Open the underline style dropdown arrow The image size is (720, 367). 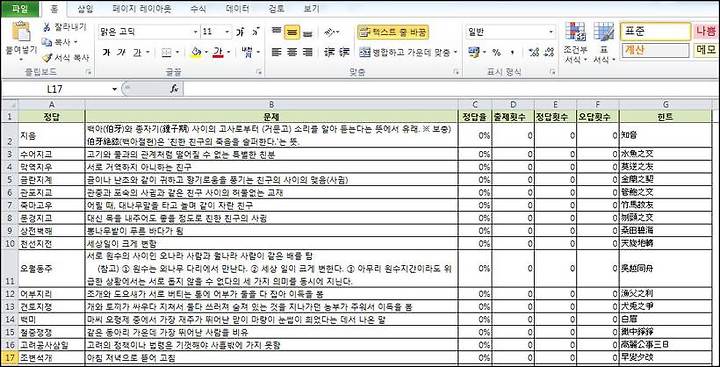pyautogui.click(x=148, y=52)
